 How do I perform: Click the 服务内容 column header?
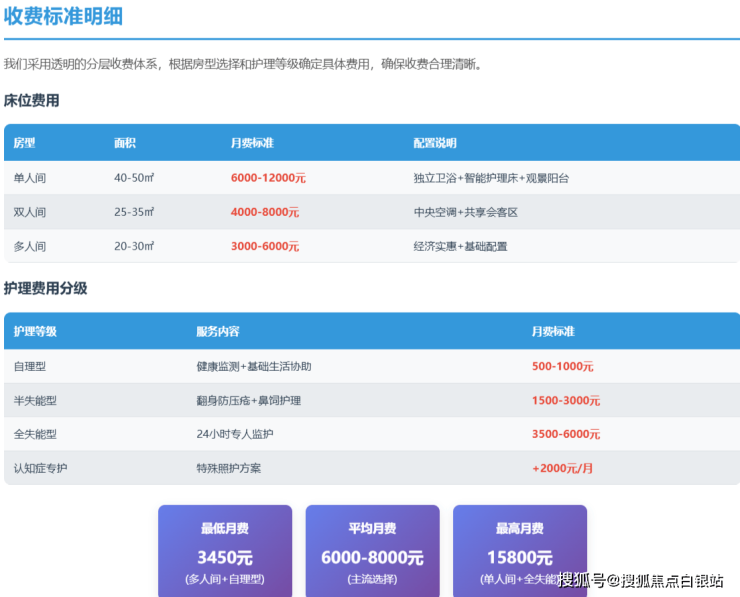tap(217, 331)
